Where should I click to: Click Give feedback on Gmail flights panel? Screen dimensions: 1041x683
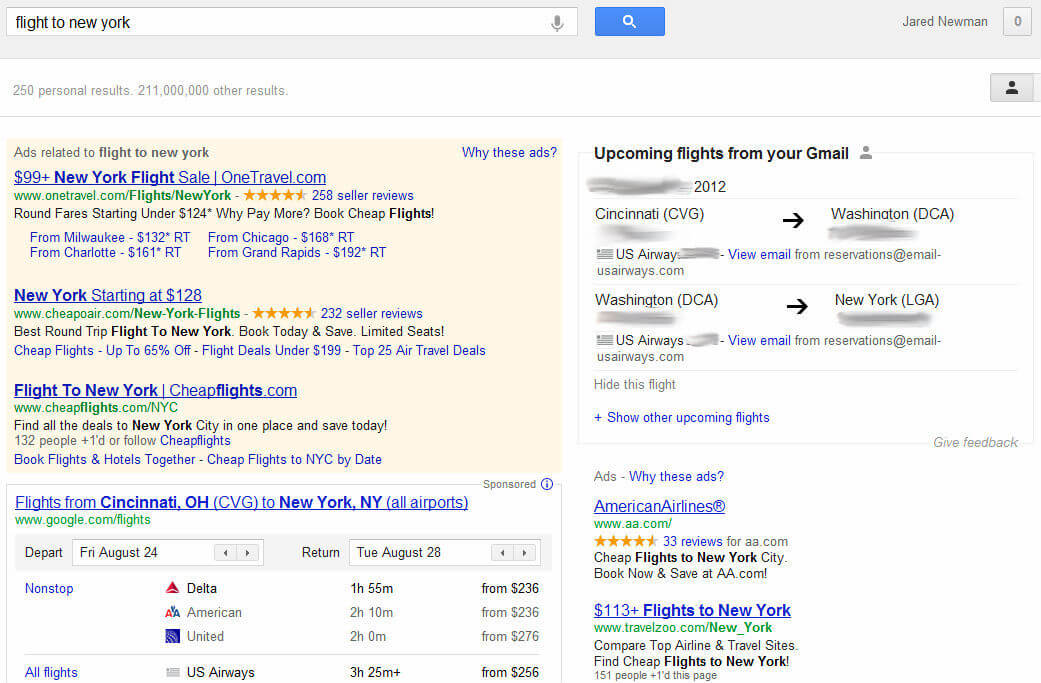pos(975,442)
